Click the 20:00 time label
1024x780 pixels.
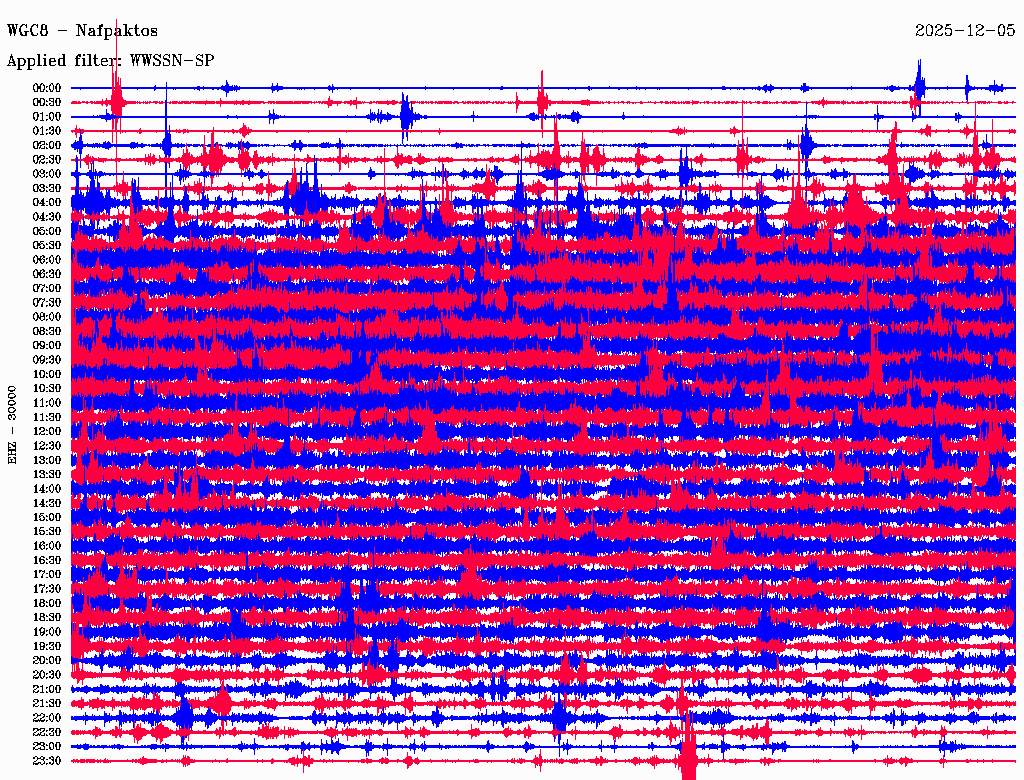click(x=47, y=660)
